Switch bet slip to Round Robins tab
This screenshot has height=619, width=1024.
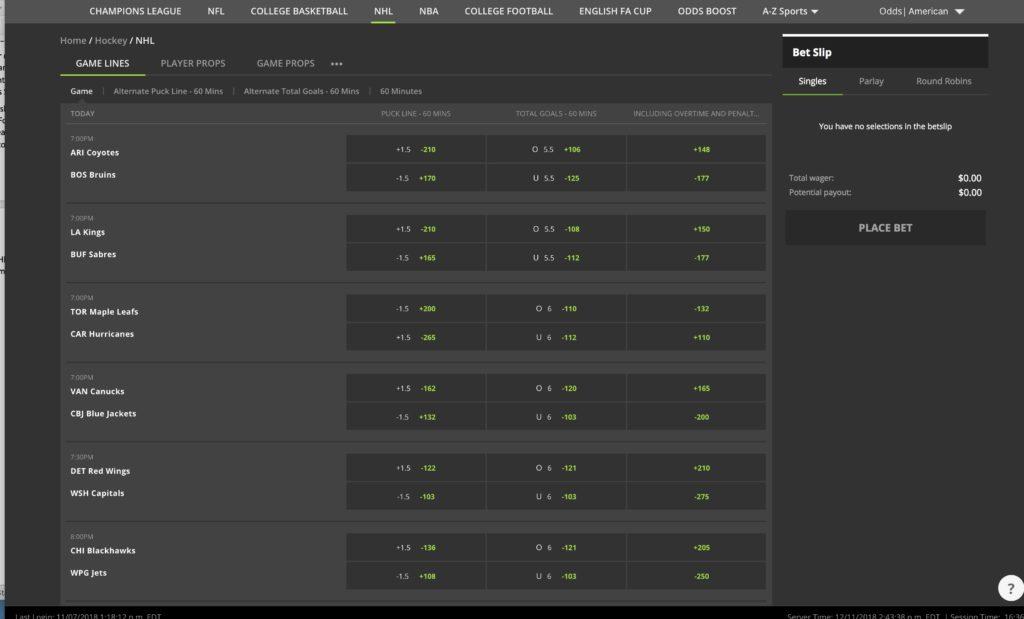click(944, 81)
